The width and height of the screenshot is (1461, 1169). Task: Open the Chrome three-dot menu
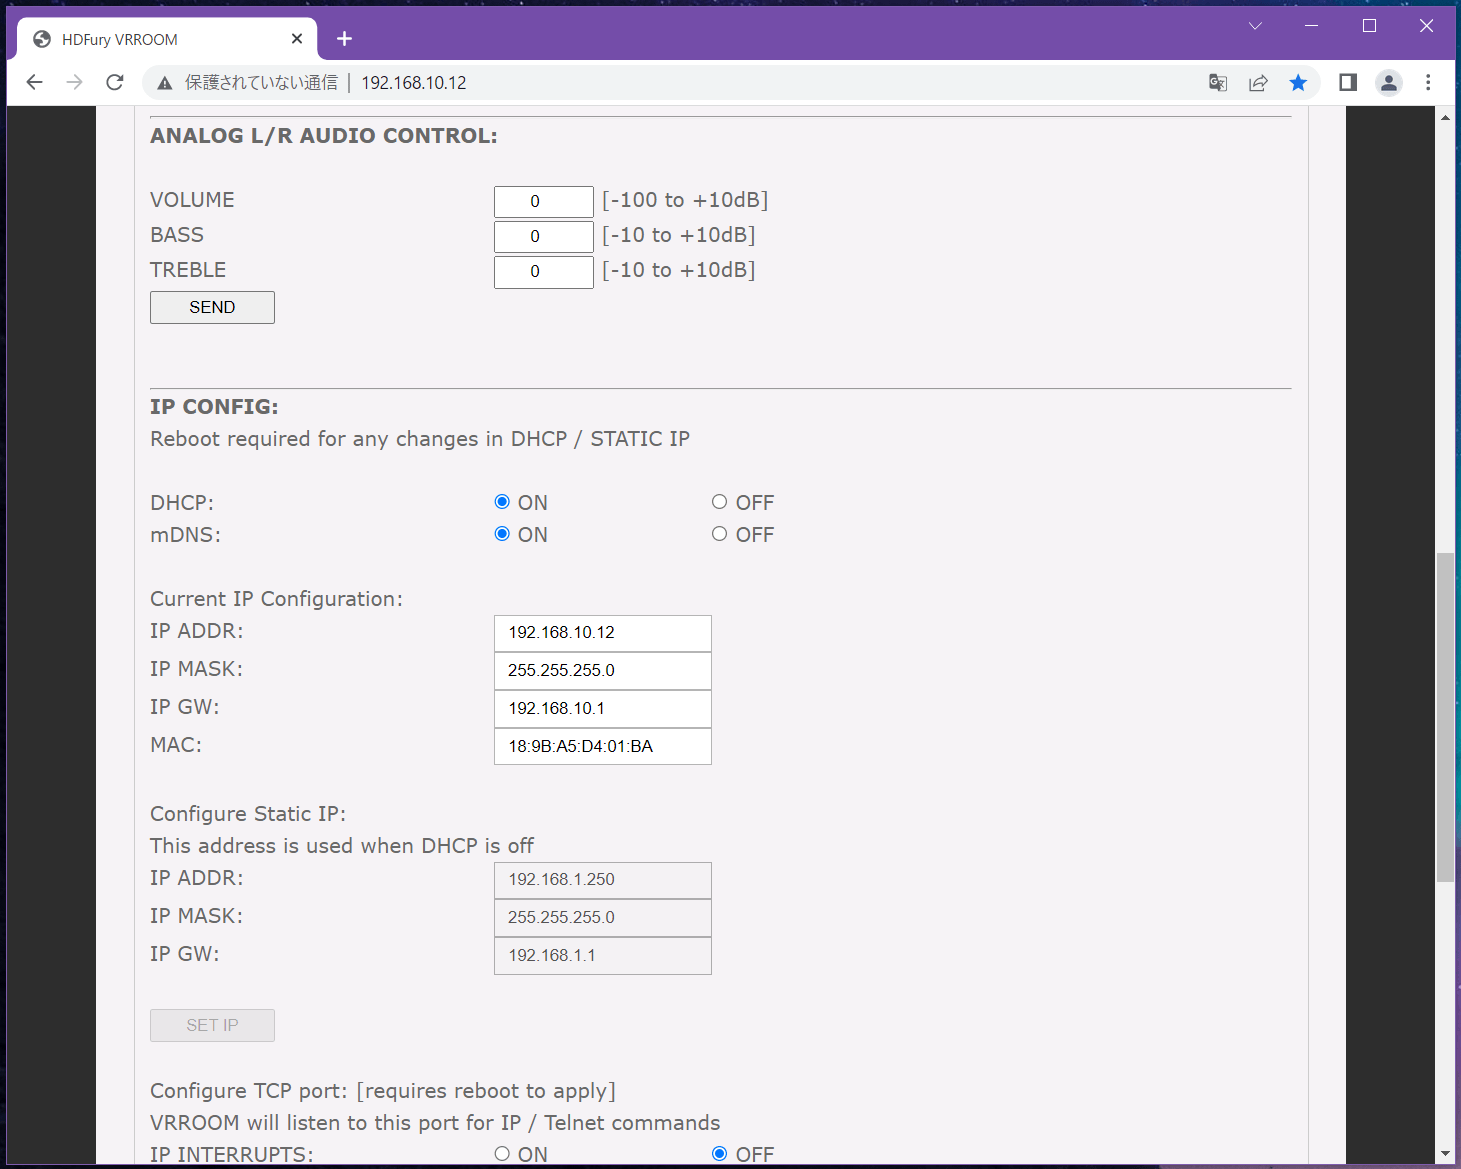coord(1428,83)
